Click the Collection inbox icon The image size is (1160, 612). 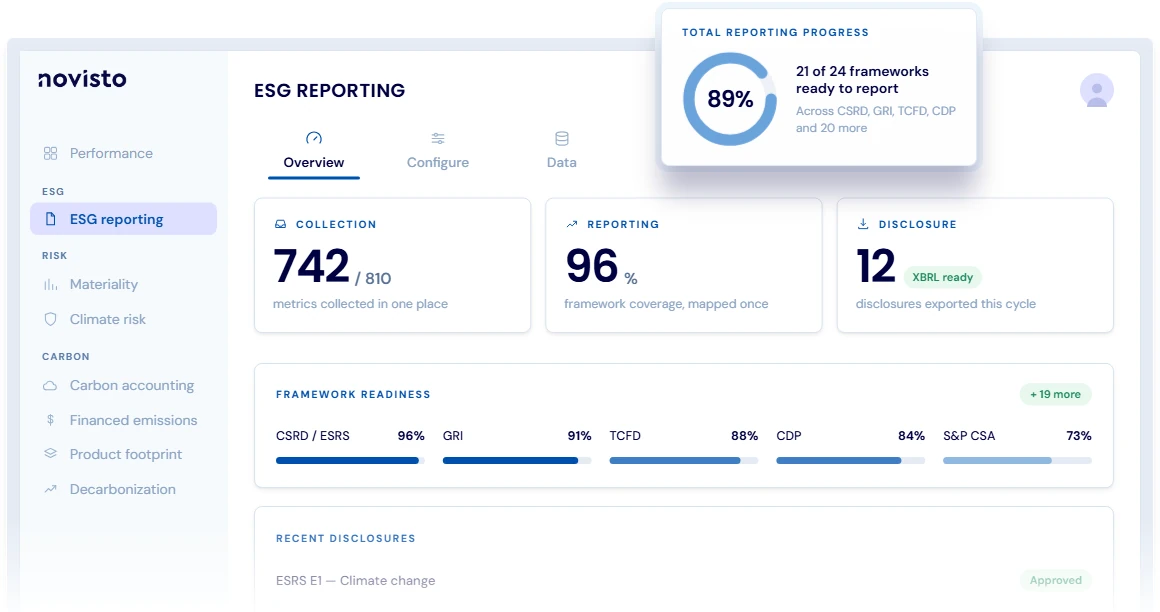point(280,224)
